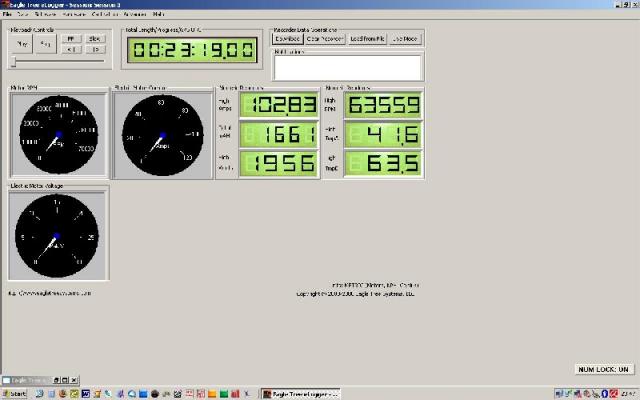Screen dimensions: 640x400
Task: Click the Load from File button
Action: (367, 38)
